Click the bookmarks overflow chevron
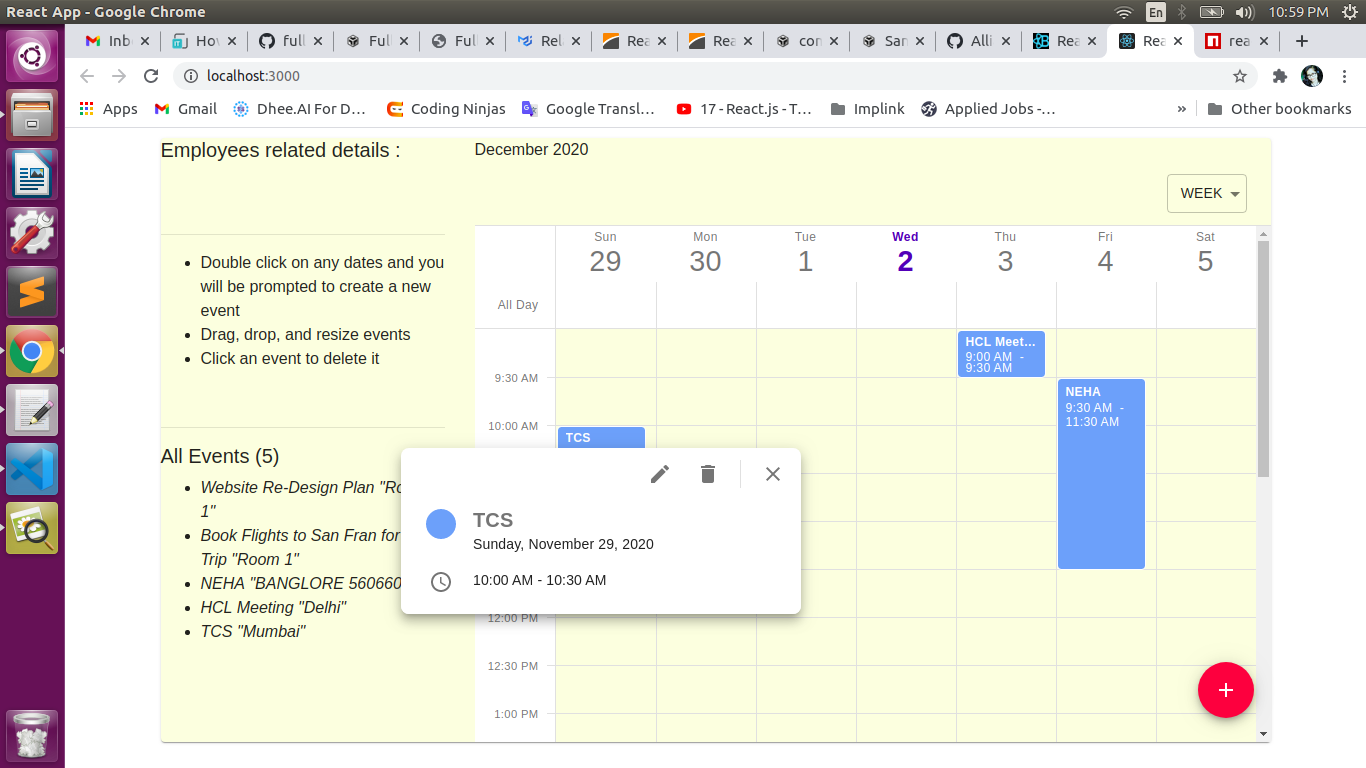The image size is (1366, 768). coord(1182,108)
